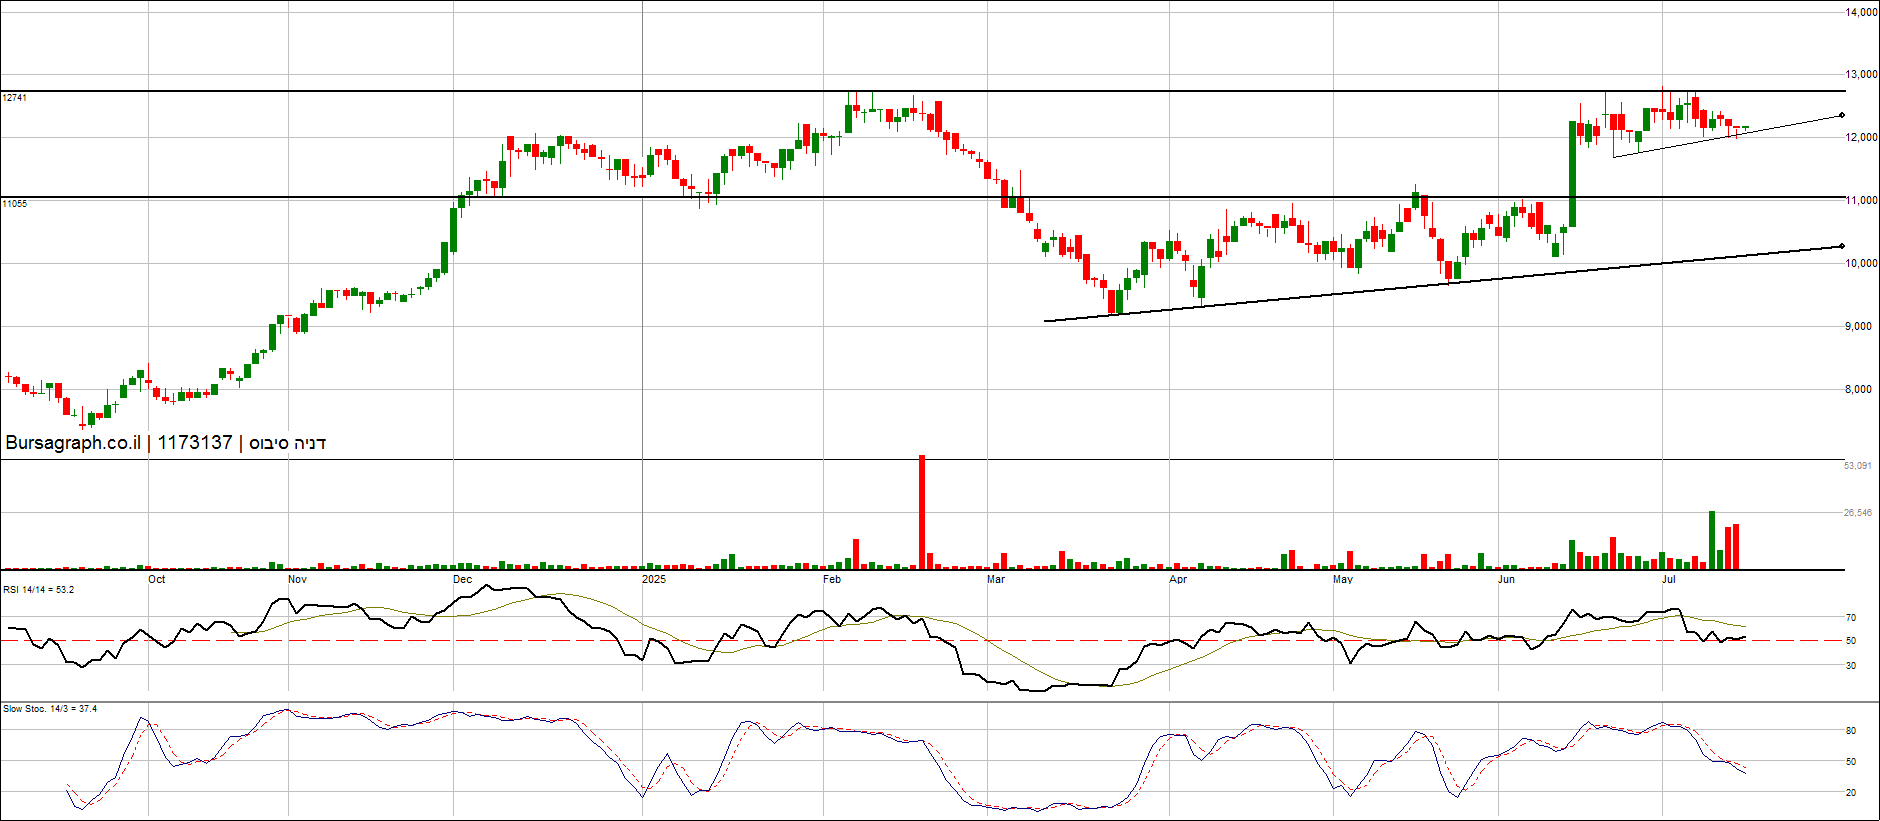1880x821 pixels.
Task: Click the 11055 support level label
Action: click(x=15, y=204)
